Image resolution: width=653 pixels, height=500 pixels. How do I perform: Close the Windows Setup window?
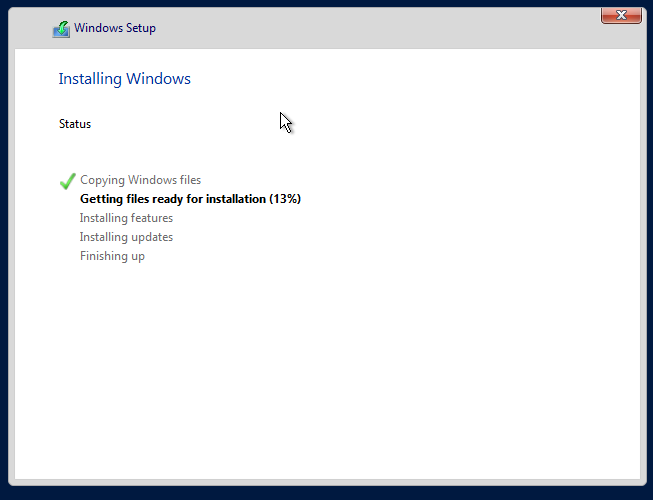click(x=621, y=15)
